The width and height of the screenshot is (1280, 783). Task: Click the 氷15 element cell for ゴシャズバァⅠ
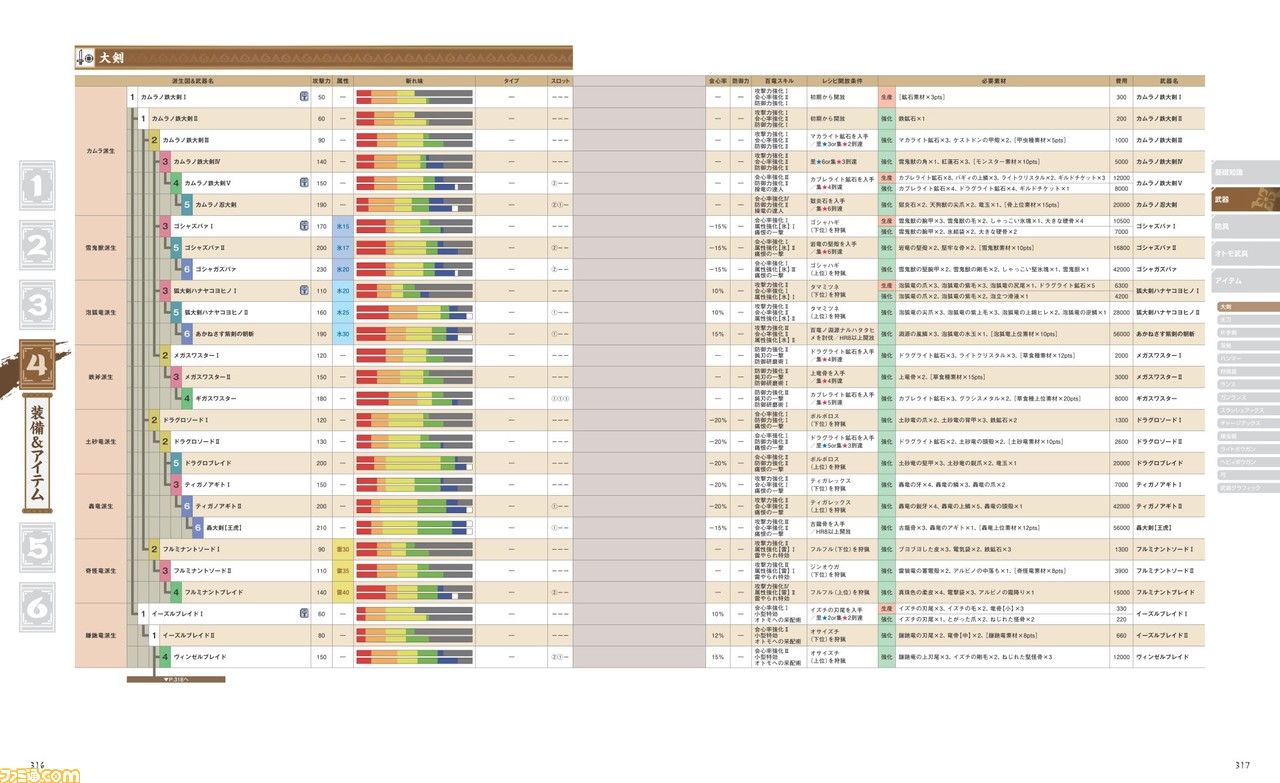343,226
